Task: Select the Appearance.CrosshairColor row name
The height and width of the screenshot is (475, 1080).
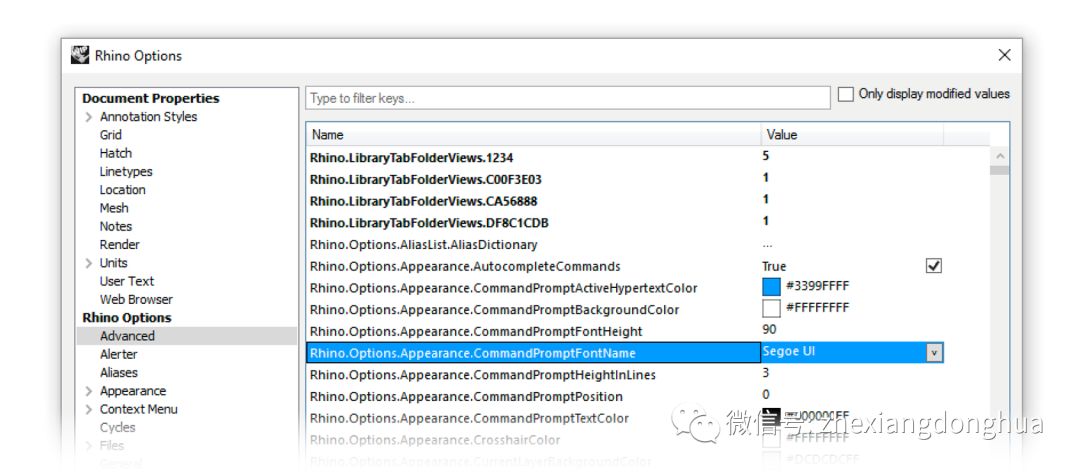Action: (435, 440)
